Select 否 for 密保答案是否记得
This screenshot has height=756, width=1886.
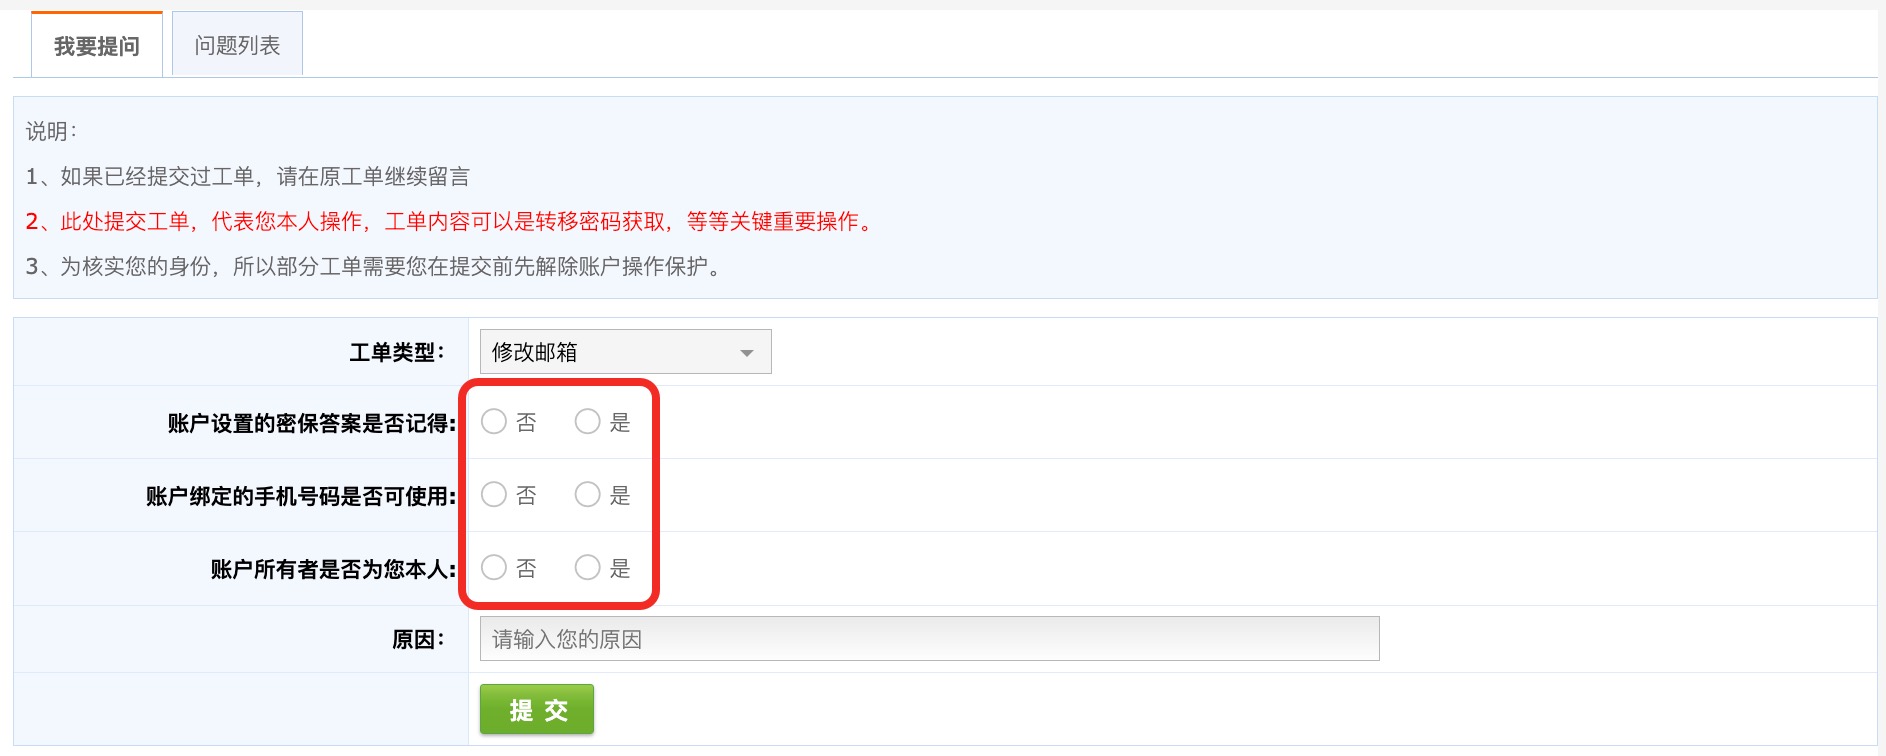click(494, 422)
